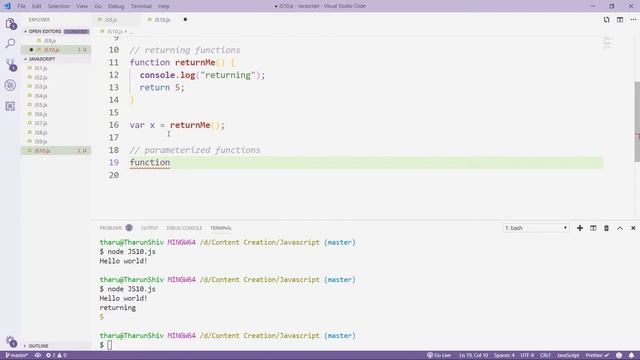Split the editor with the split icon
The height and width of the screenshot is (360, 640).
point(620,20)
